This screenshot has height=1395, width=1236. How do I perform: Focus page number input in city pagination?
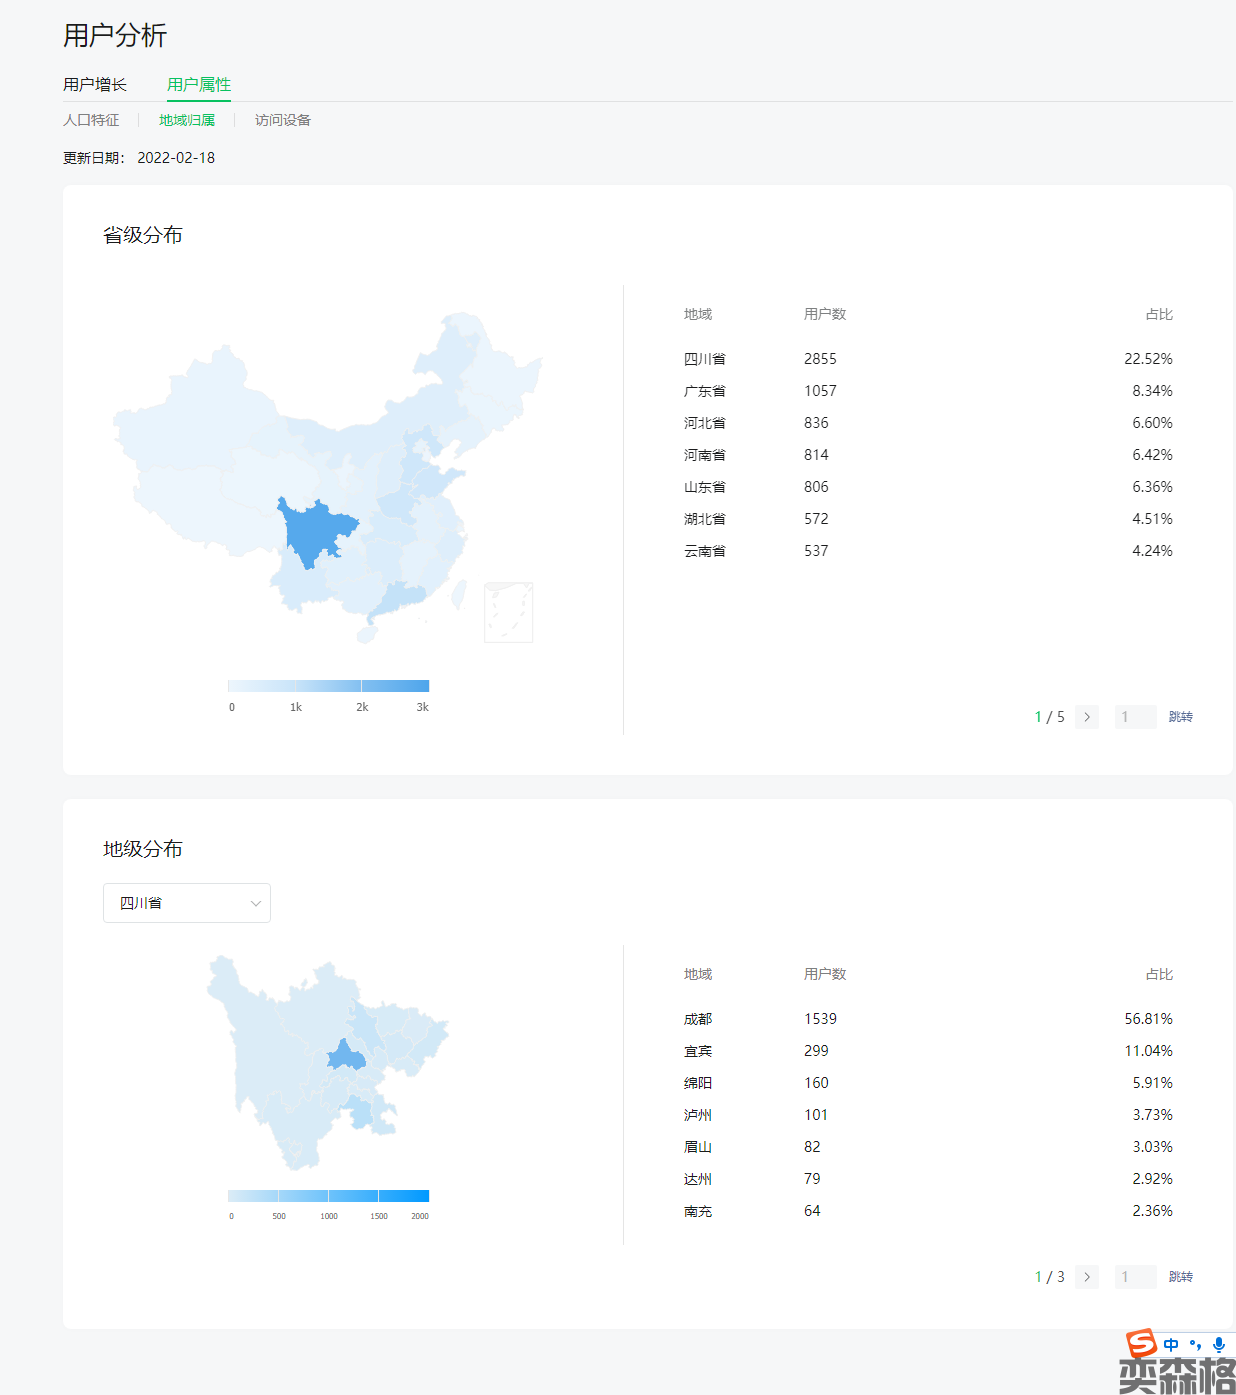coord(1135,1277)
